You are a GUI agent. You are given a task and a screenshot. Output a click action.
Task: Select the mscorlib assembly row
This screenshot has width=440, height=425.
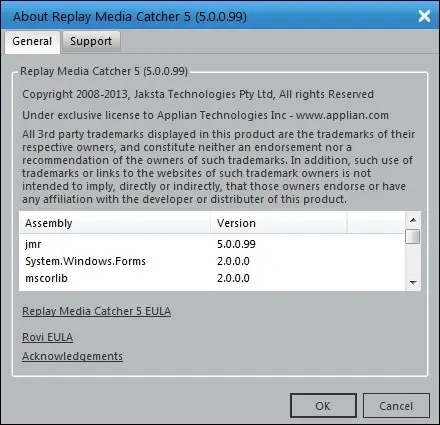pos(212,278)
